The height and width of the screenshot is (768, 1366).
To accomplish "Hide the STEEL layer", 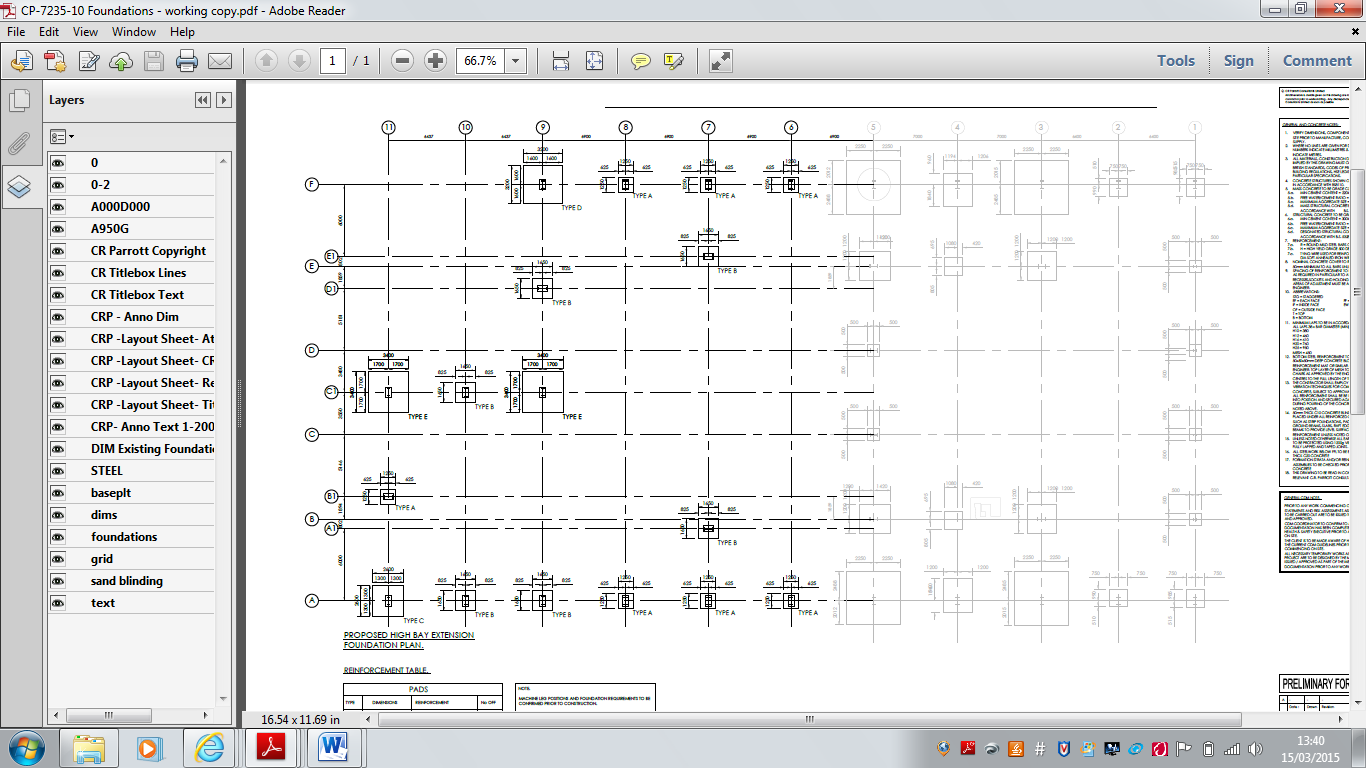I will click(58, 471).
